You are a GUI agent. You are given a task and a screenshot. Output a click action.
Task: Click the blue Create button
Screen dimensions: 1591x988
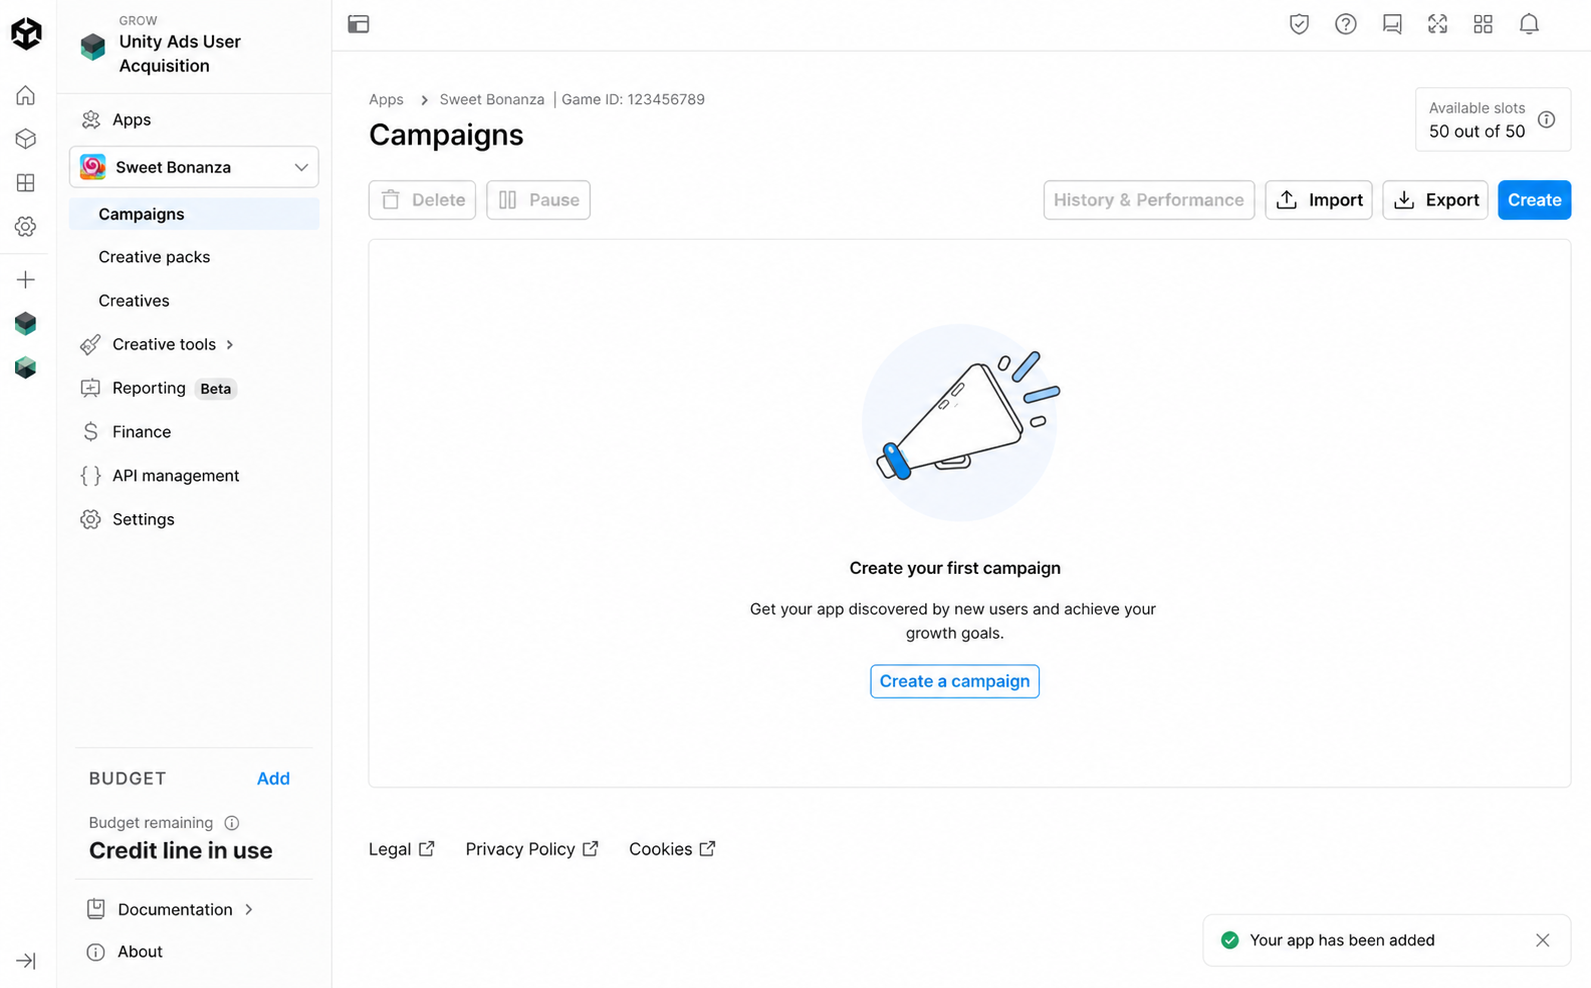coord(1535,200)
